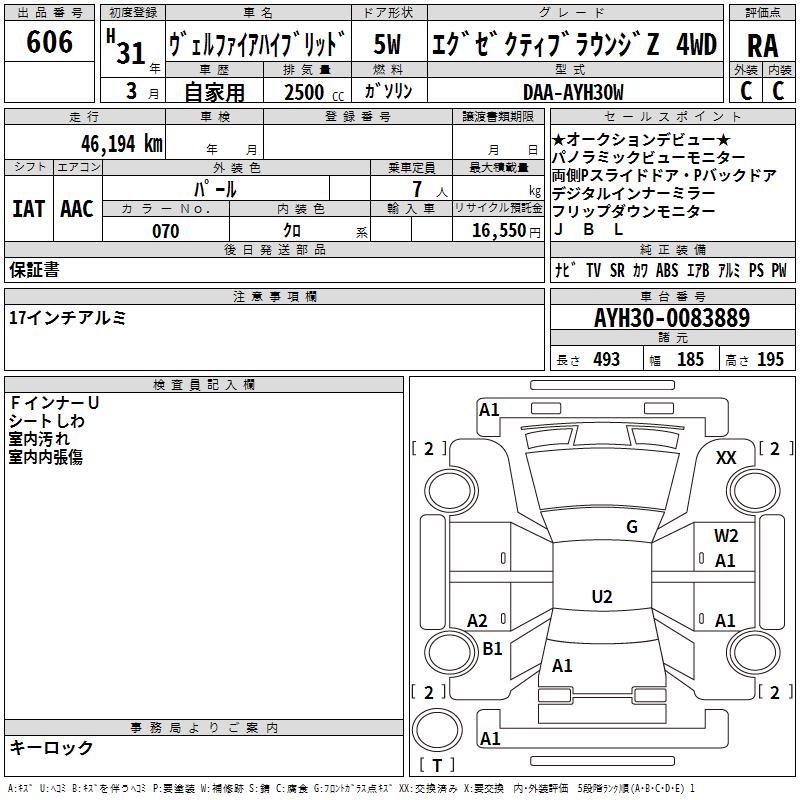800x800 pixels.
Task: Click model code DAA-AYH30W
Action: click(x=573, y=92)
